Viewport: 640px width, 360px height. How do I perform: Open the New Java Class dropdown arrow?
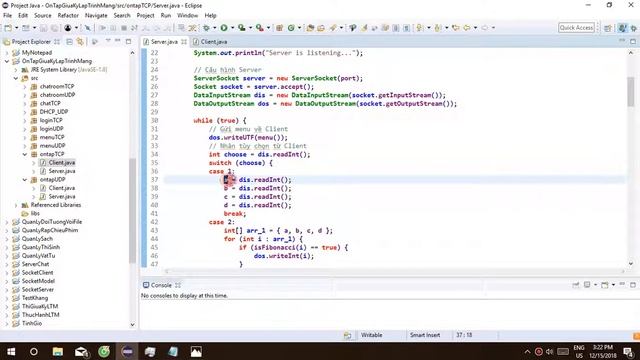pyautogui.click(x=299, y=28)
